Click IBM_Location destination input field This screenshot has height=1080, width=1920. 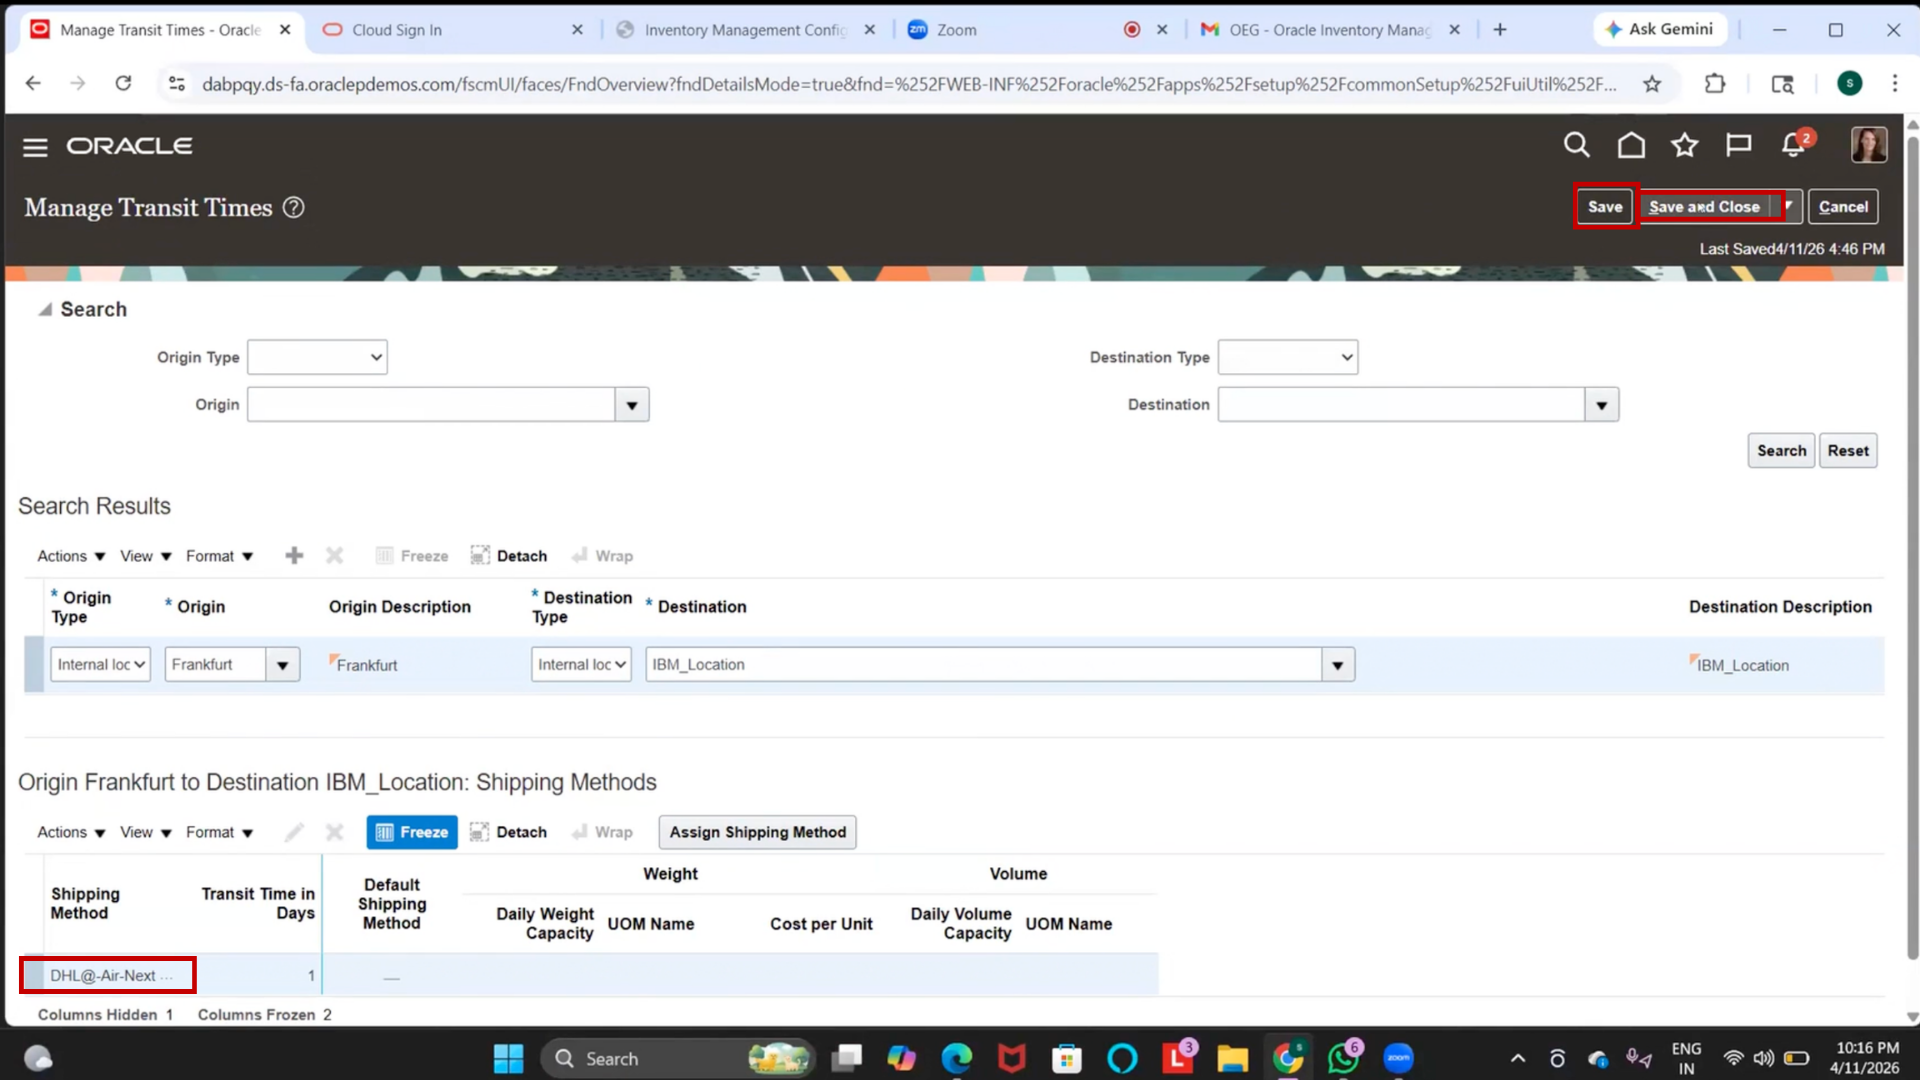point(984,665)
